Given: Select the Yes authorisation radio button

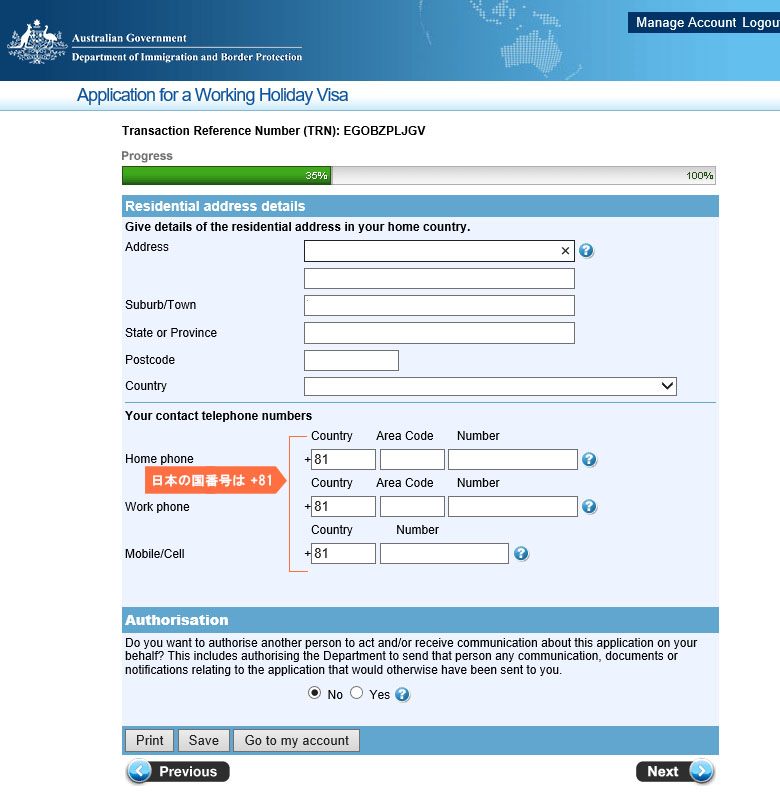Looking at the screenshot, I should [x=356, y=693].
